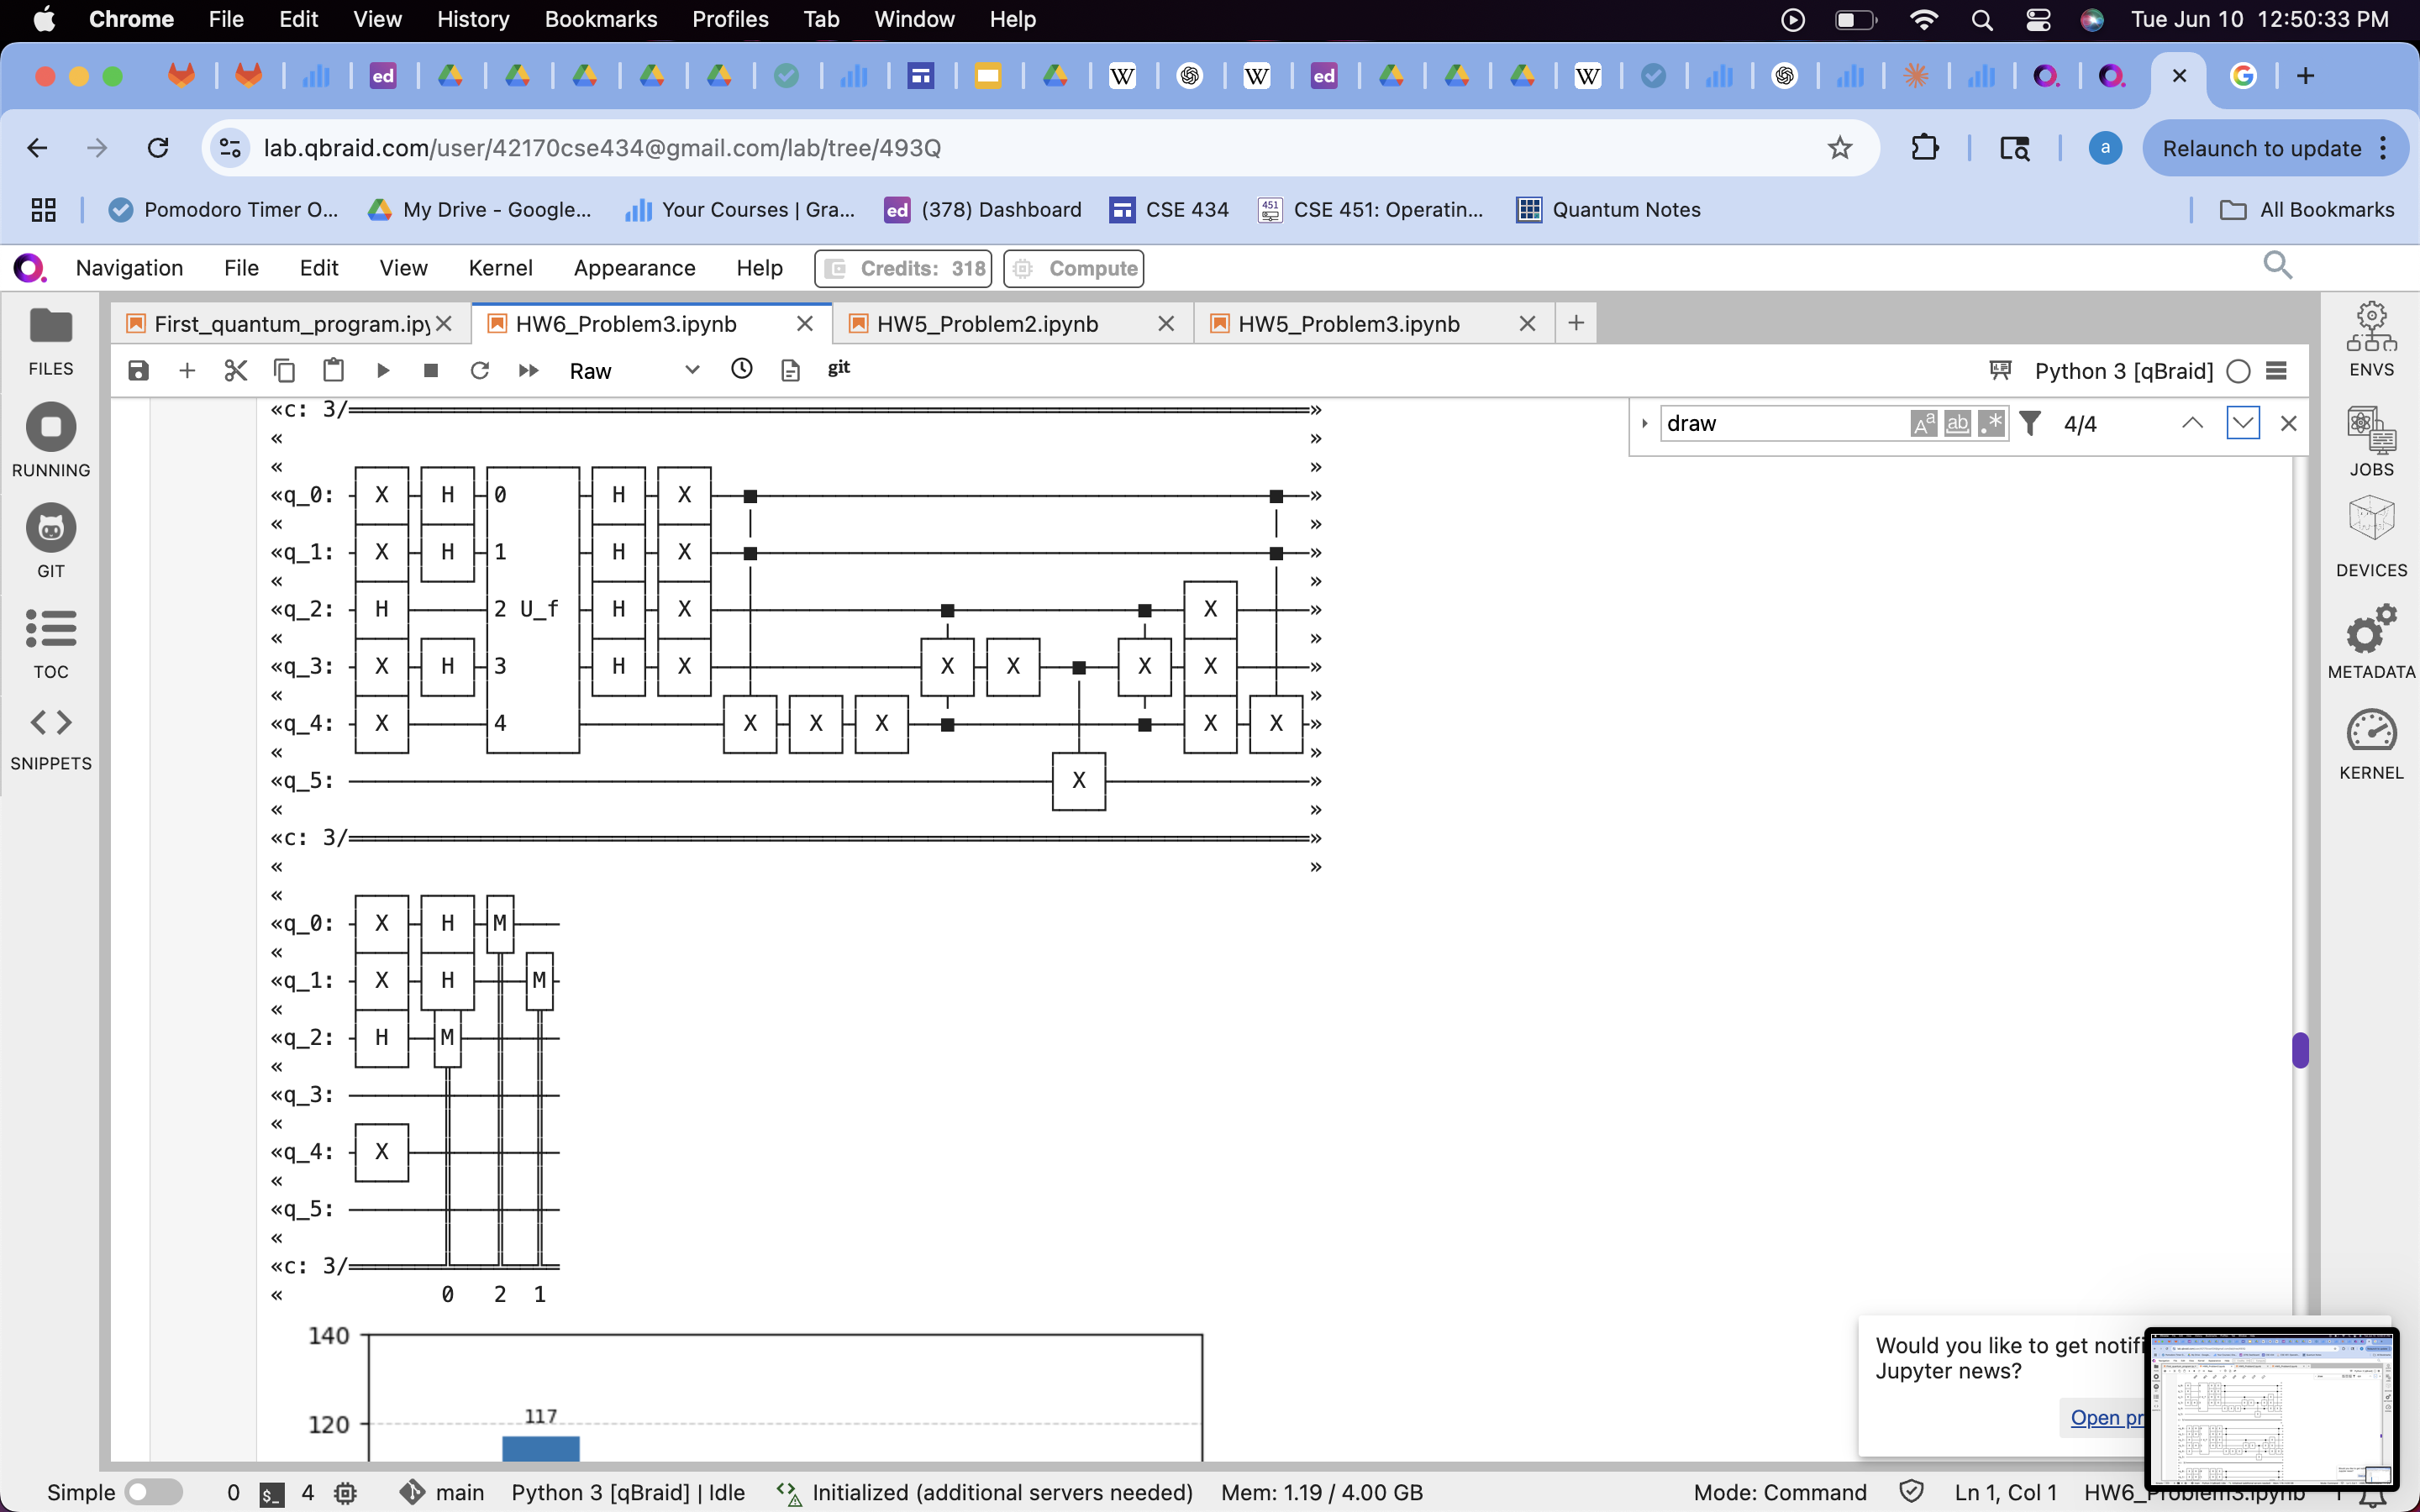Open the CSE 434 bookmark

coord(1169,209)
